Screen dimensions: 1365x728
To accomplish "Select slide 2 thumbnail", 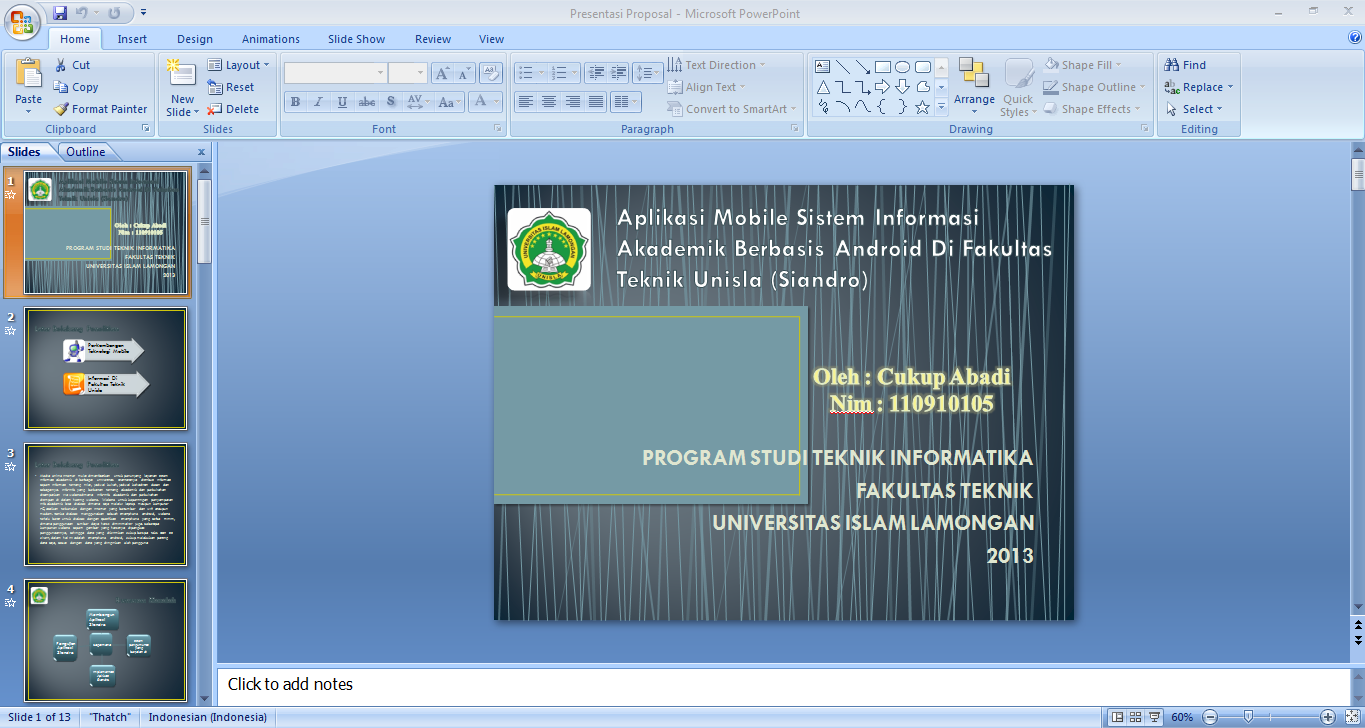I will pyautogui.click(x=106, y=368).
